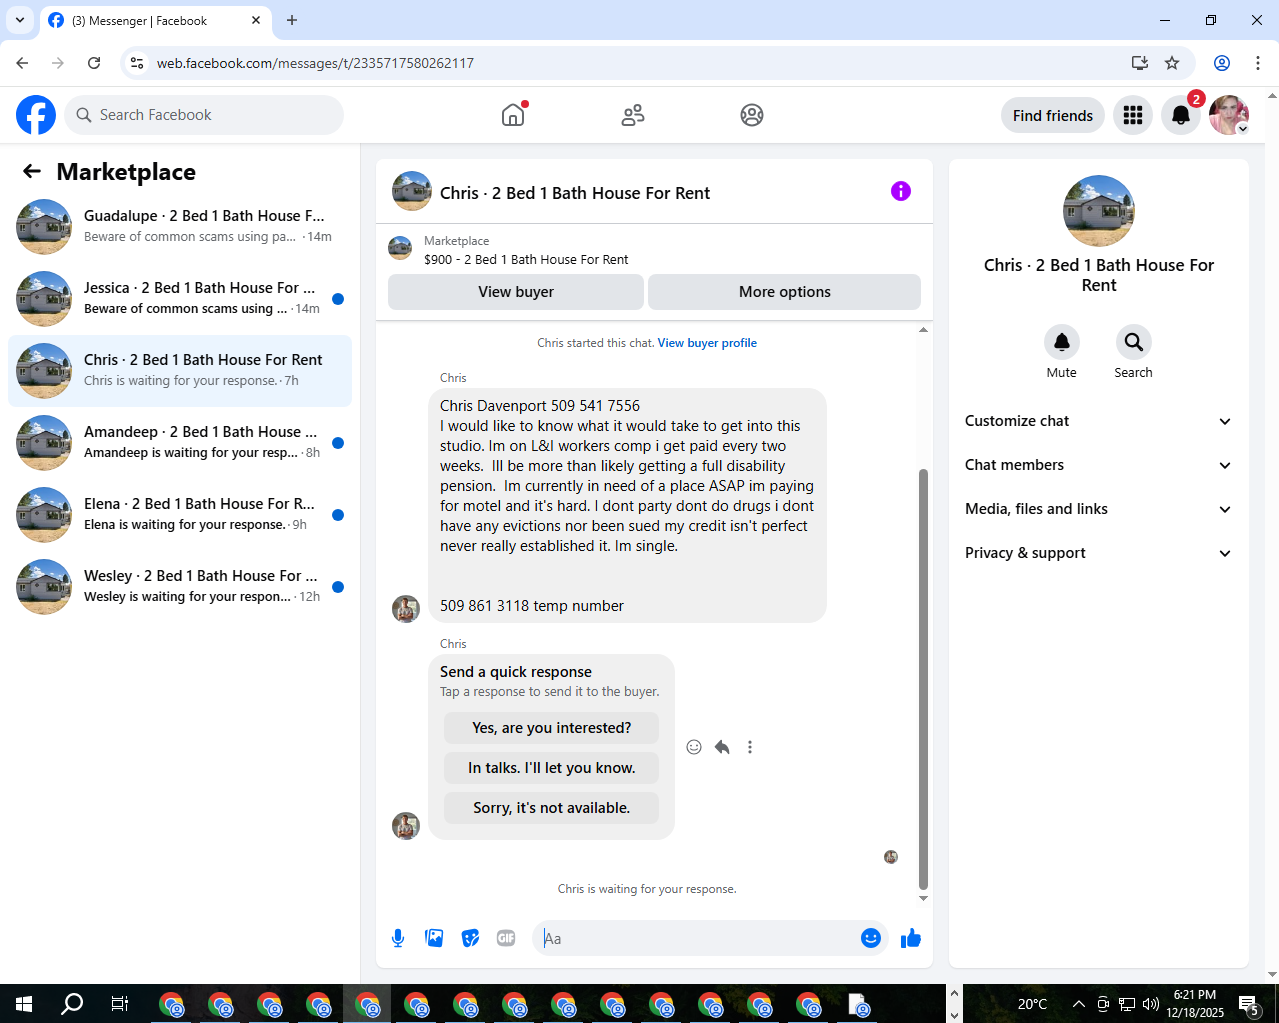Open Windows taskbar search
Image resolution: width=1279 pixels, height=1023 pixels.
pyautogui.click(x=72, y=1004)
